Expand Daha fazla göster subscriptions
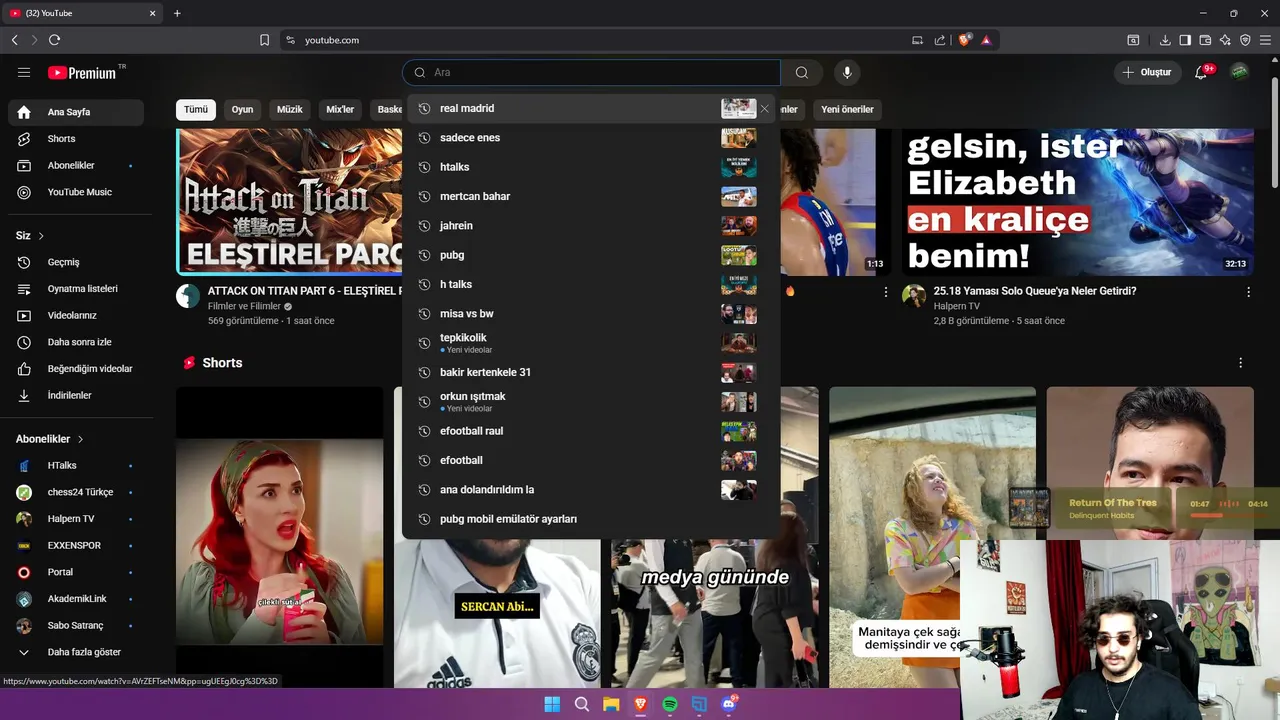Image resolution: width=1280 pixels, height=720 pixels. 76,652
